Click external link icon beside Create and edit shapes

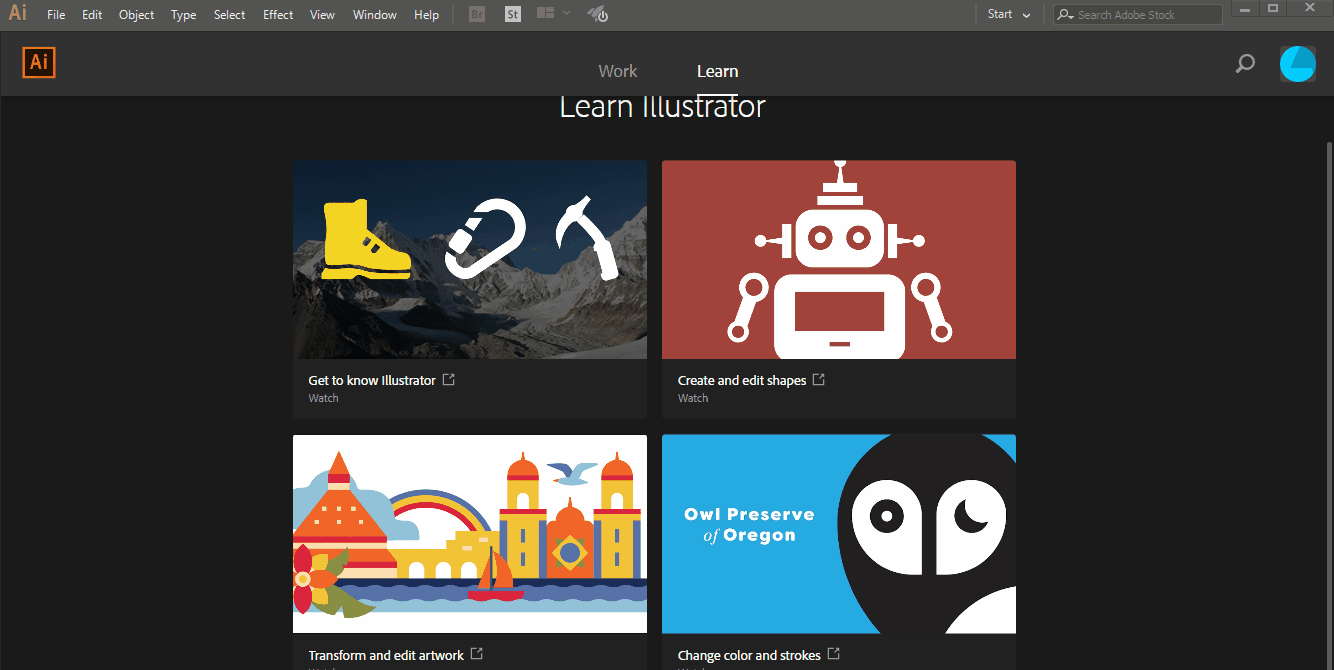click(819, 380)
